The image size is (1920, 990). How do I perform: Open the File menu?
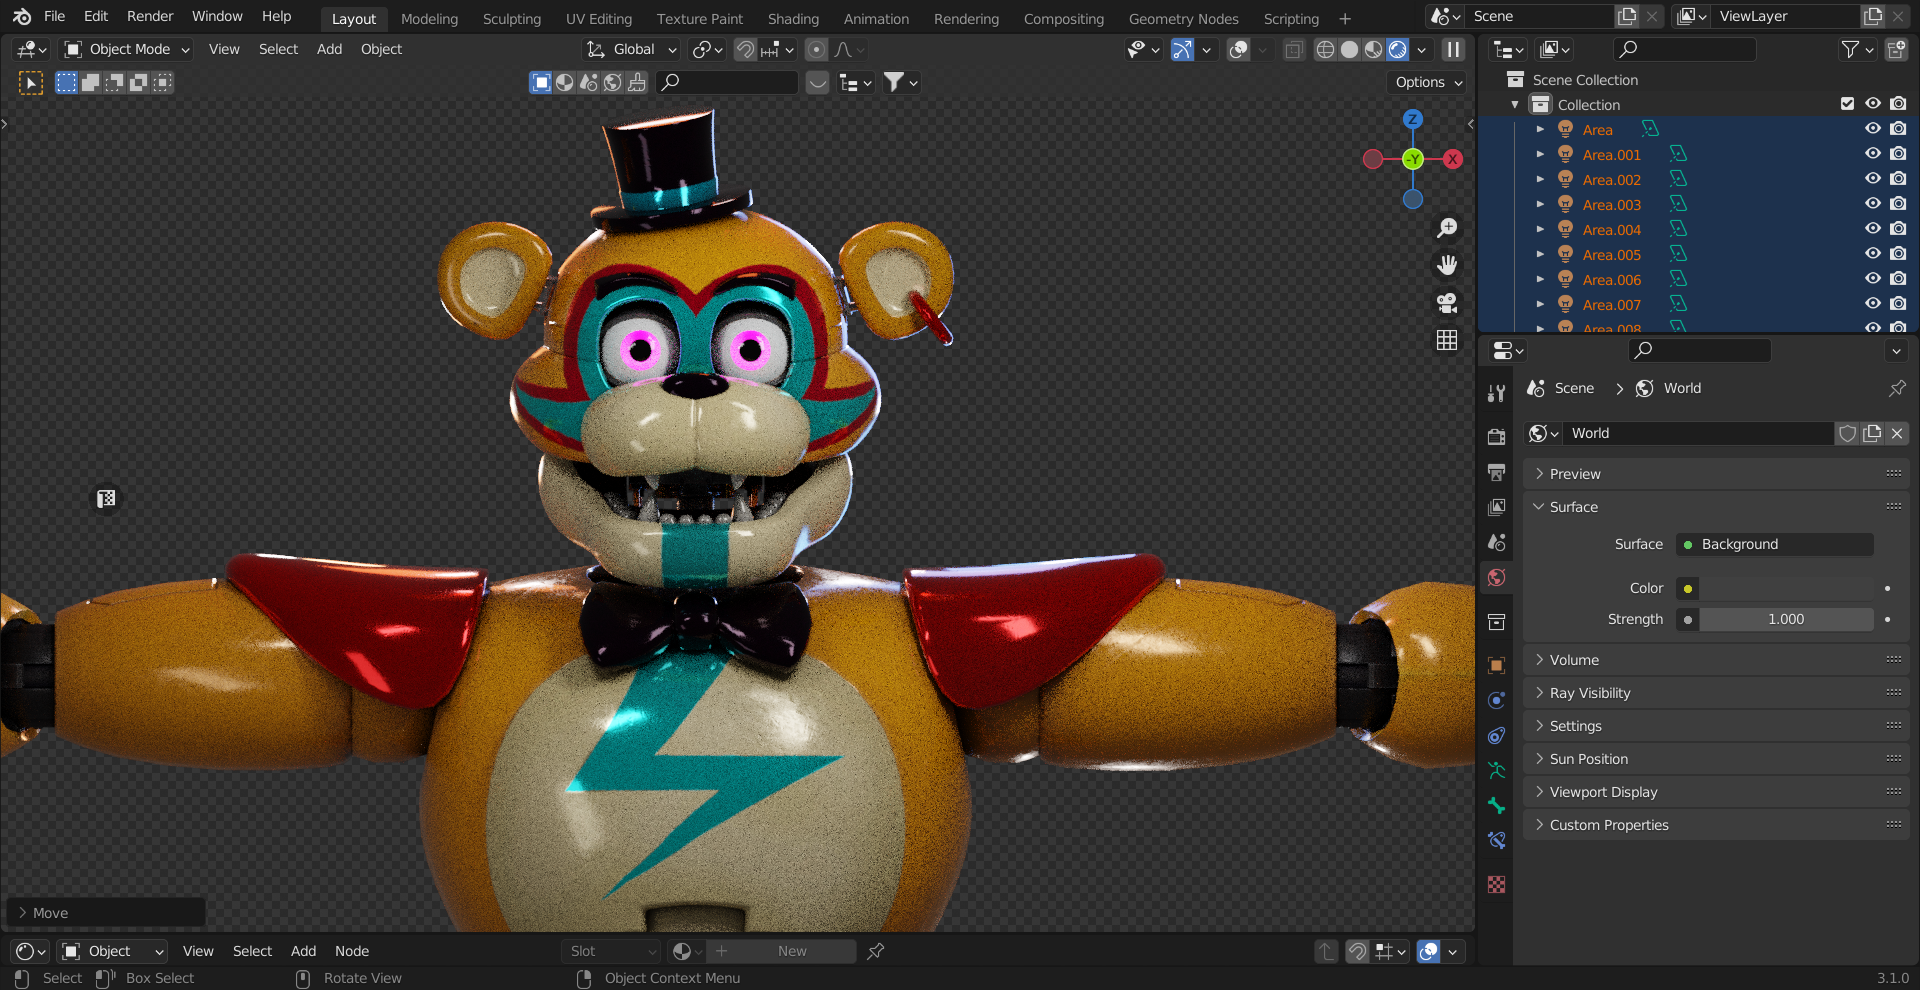pyautogui.click(x=55, y=16)
